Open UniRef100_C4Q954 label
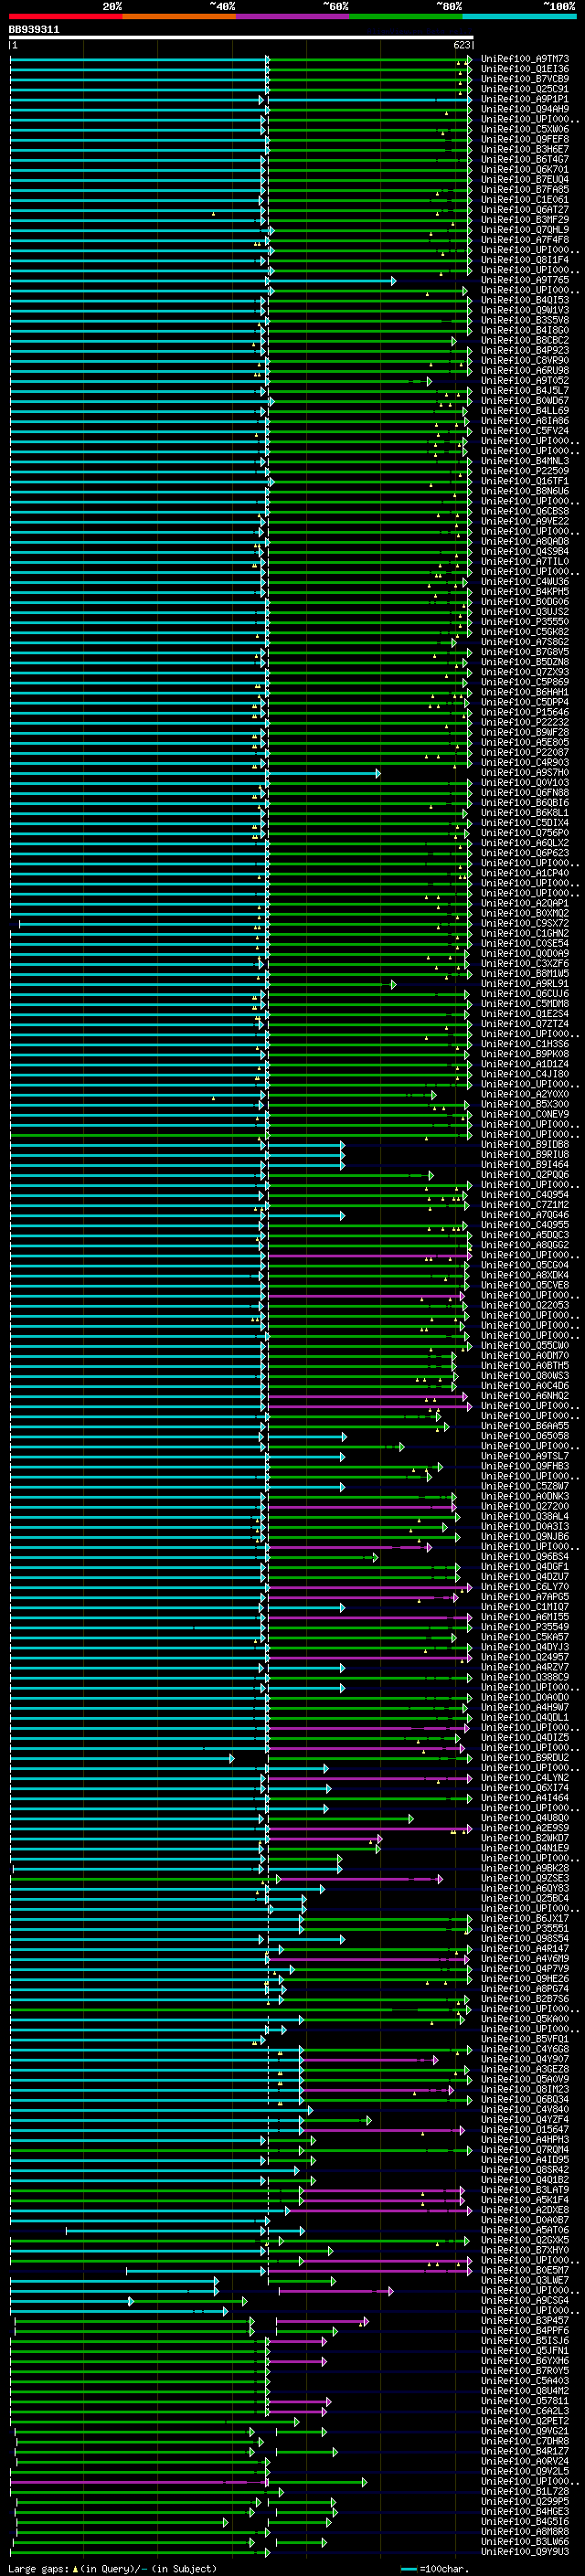Viewport: 585px width, 2576px height. [525, 1194]
